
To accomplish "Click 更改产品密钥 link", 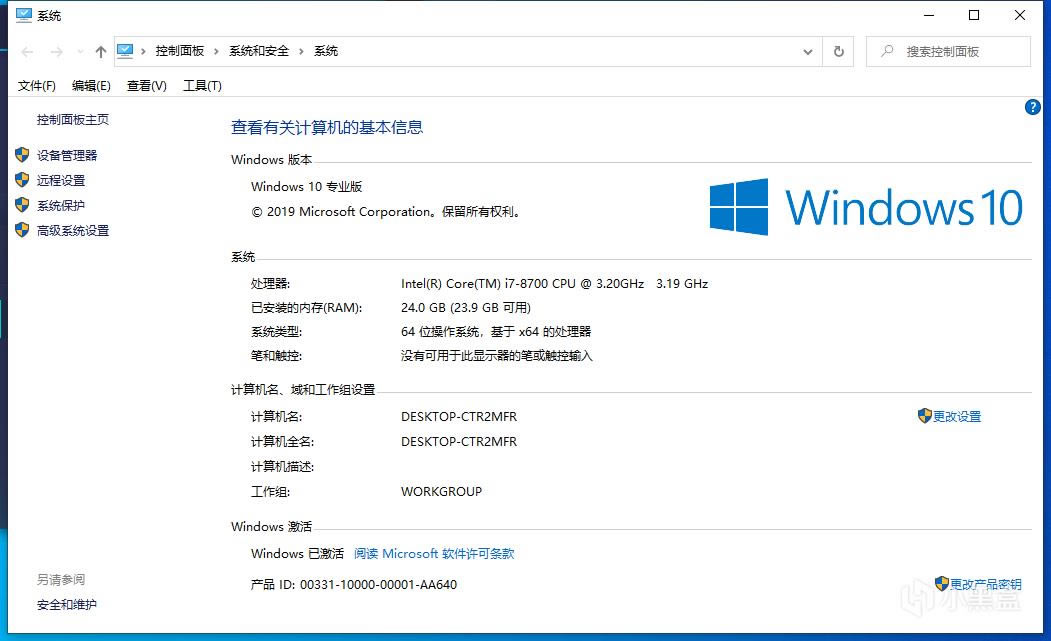I will [x=986, y=584].
